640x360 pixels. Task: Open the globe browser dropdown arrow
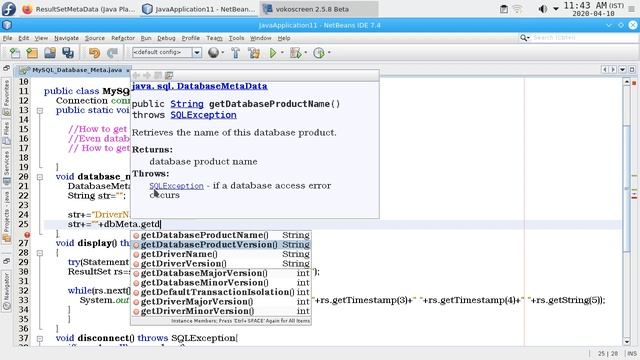(x=222, y=53)
